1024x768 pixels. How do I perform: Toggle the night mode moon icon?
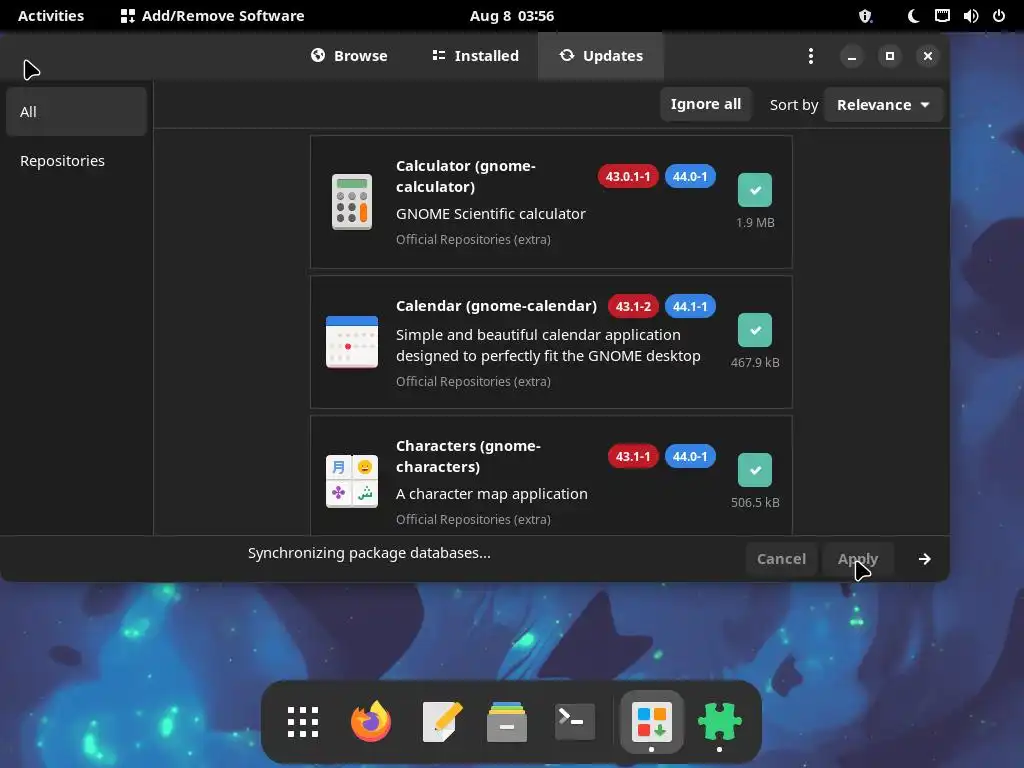tap(914, 16)
